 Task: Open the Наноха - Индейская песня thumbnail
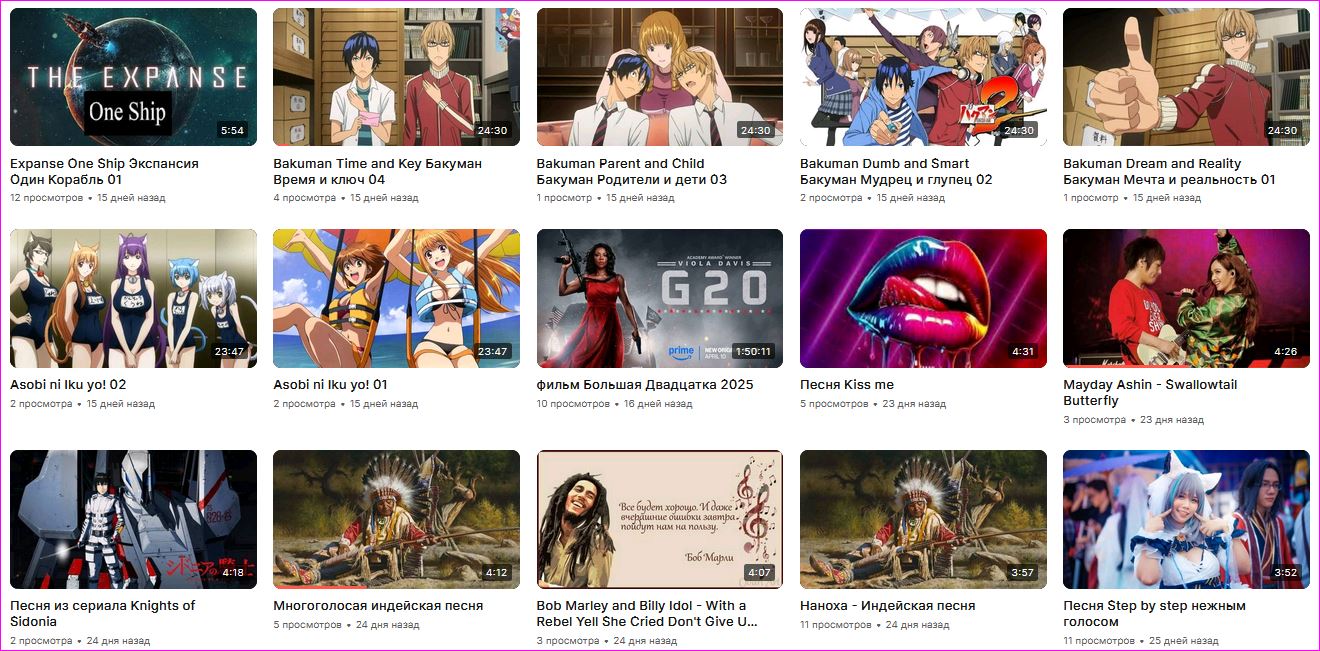click(x=923, y=519)
